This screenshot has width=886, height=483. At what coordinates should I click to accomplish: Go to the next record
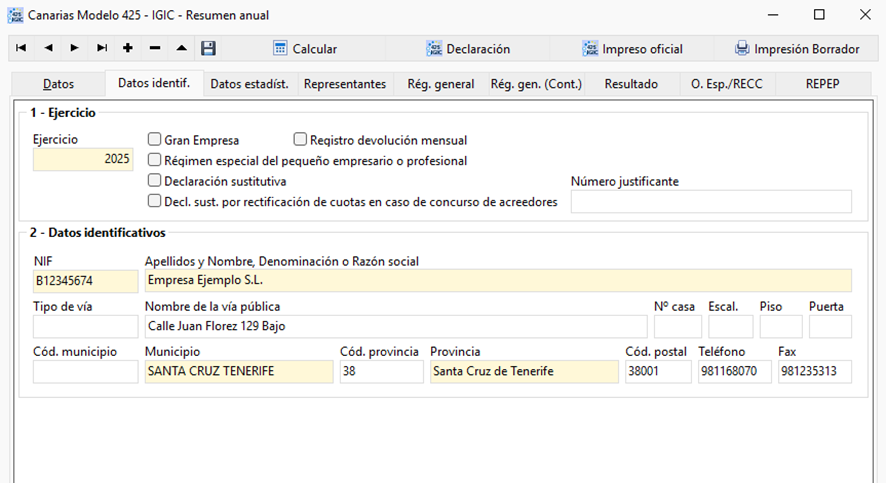pos(75,49)
